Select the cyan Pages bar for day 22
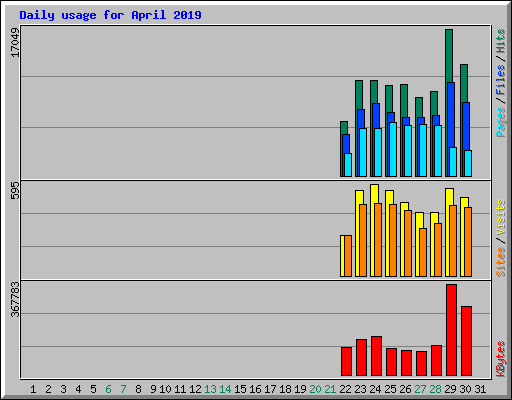Screen dimensions: 512x400 (348, 165)
